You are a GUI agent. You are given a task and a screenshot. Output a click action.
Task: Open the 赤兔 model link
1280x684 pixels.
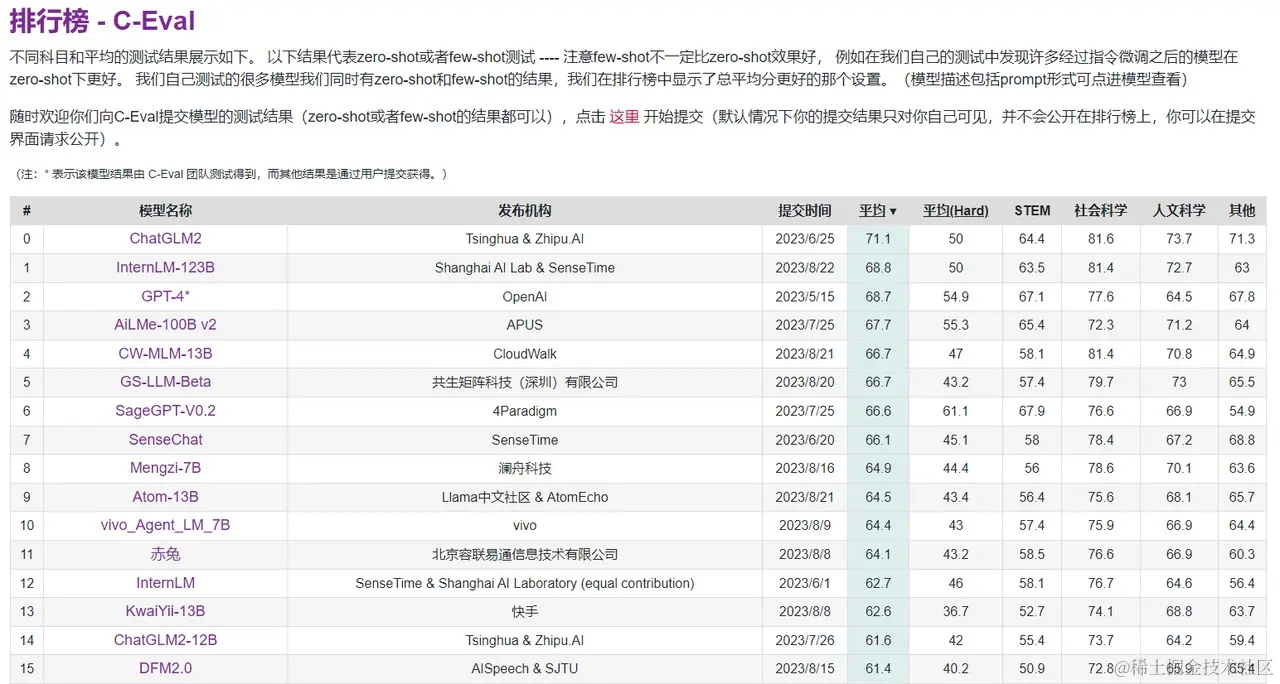(165, 554)
